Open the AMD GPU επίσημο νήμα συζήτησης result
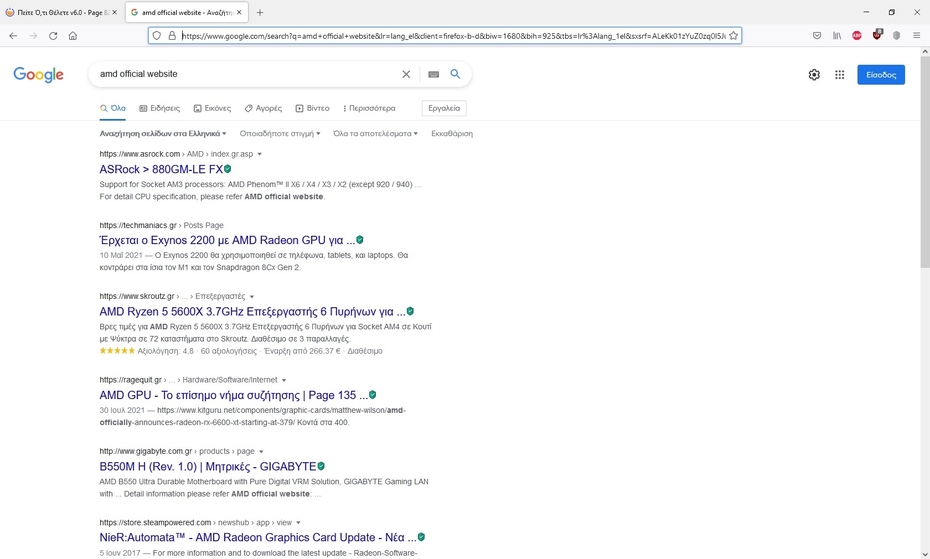Viewport: 930px width, 559px height. coord(234,395)
